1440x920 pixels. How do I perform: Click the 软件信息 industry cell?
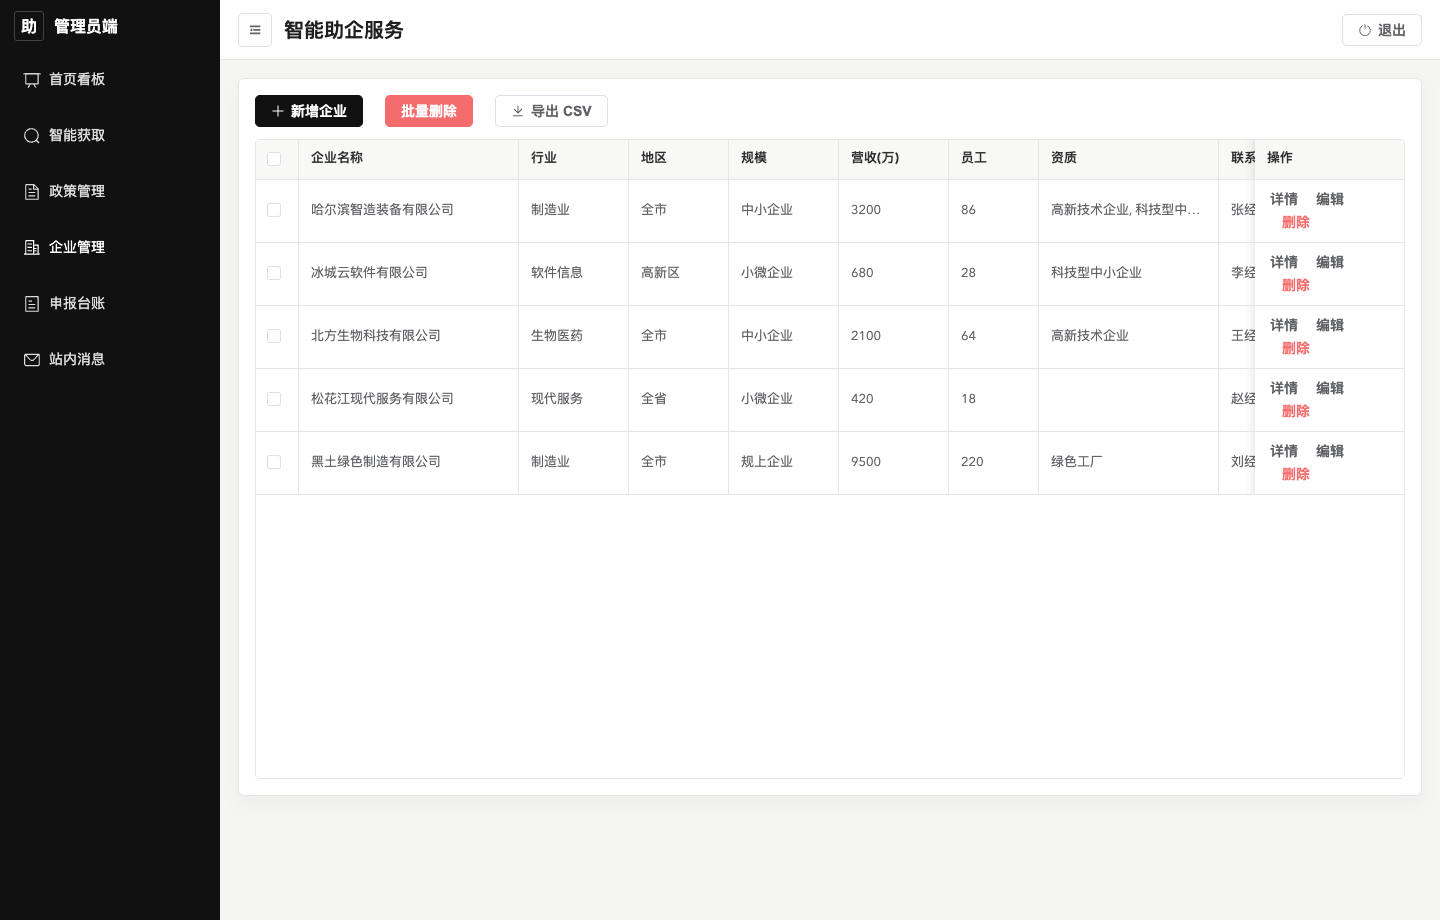(573, 273)
